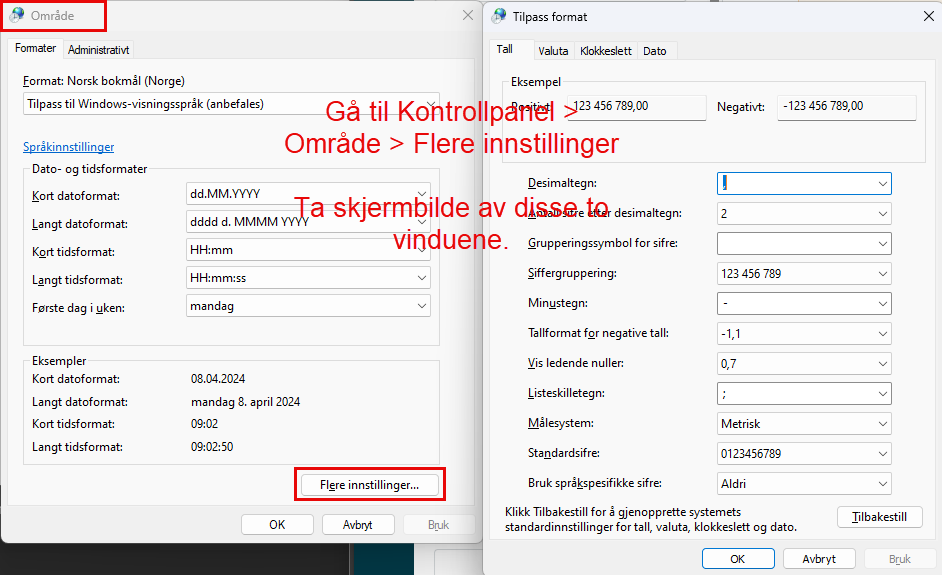This screenshot has height=575, width=942.
Task: Close the Område window
Action: (x=468, y=16)
